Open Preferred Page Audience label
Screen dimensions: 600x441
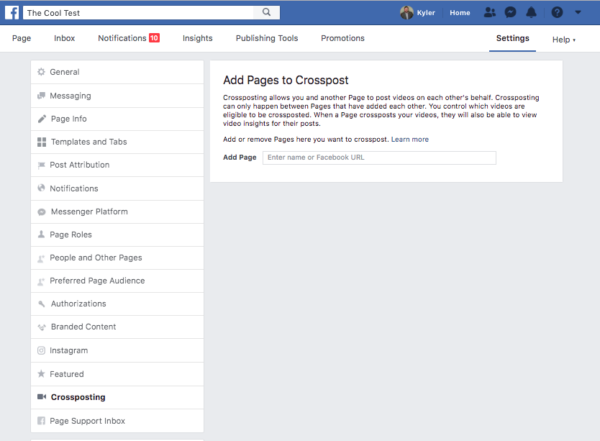[97, 281]
